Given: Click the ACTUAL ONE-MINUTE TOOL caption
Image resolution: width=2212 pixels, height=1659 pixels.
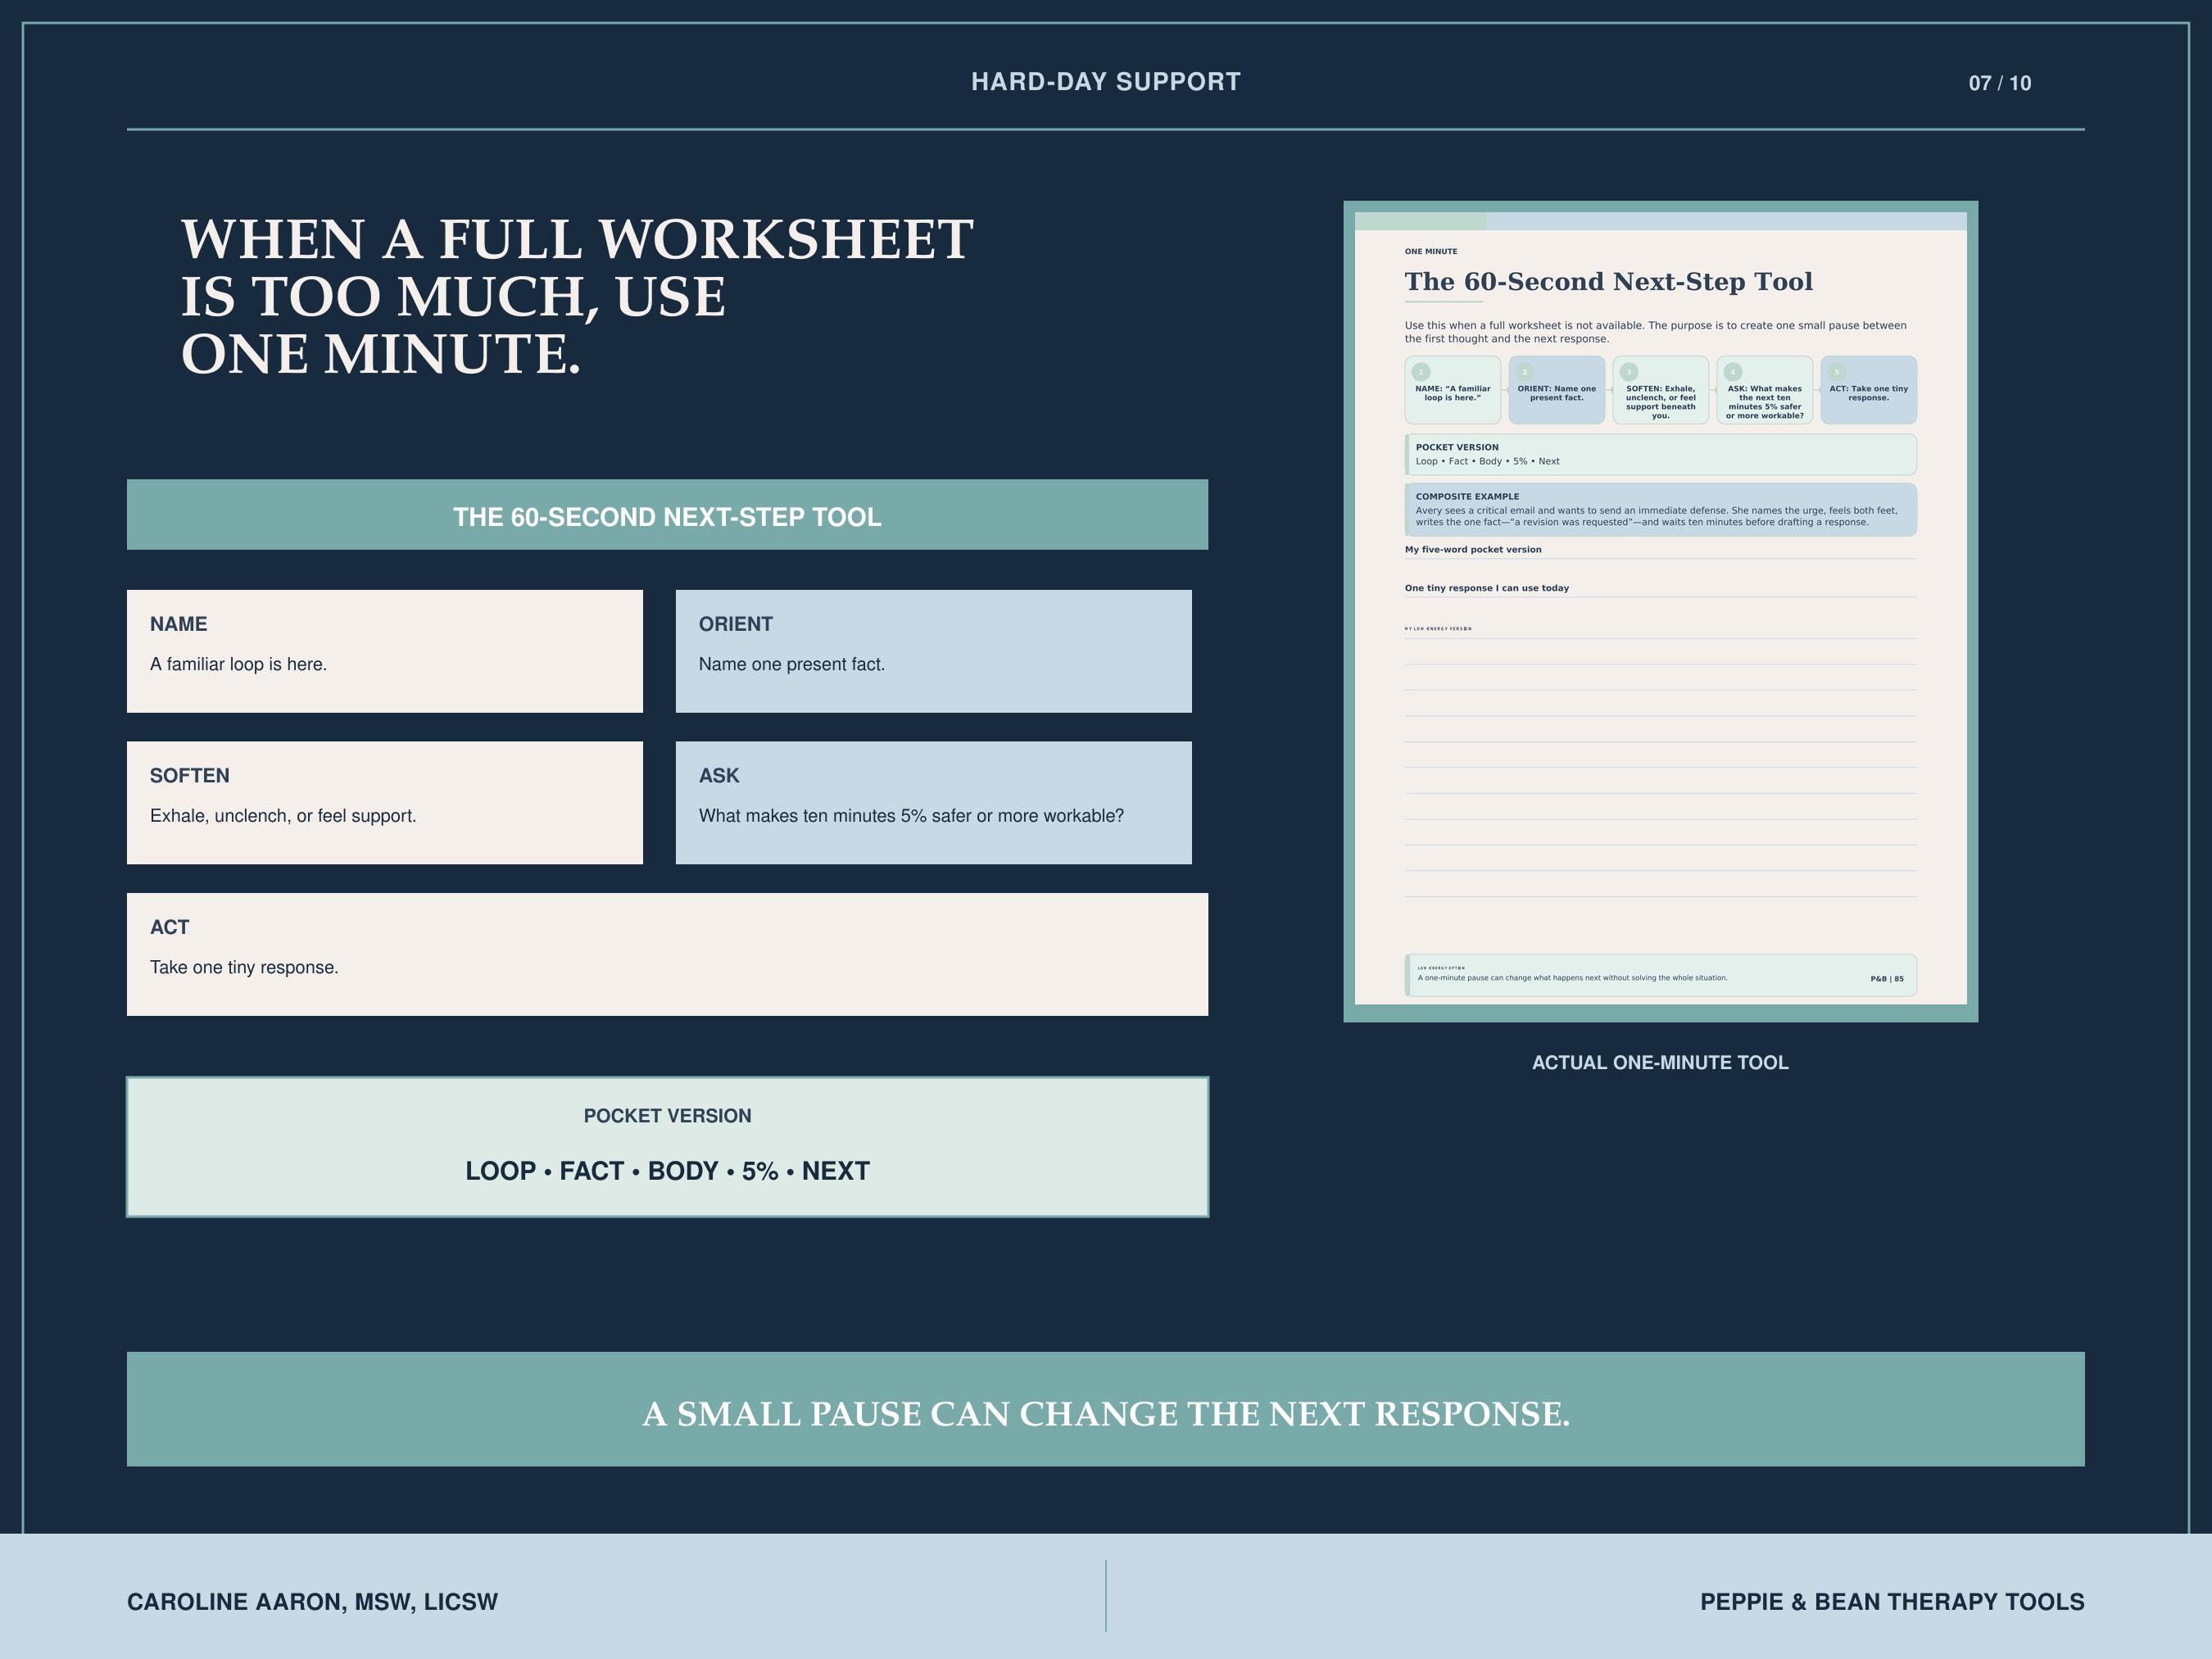Looking at the screenshot, I should pos(1660,1063).
